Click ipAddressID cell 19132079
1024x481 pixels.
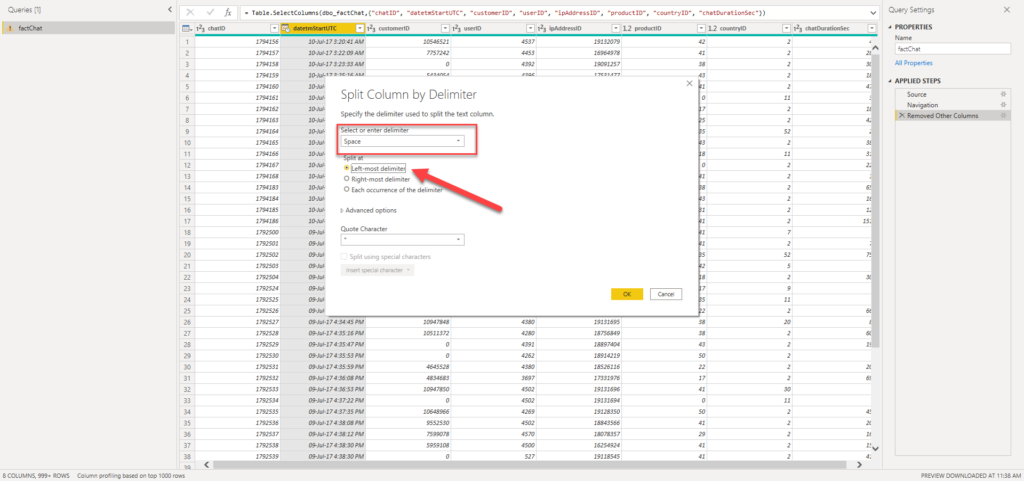(x=579, y=41)
